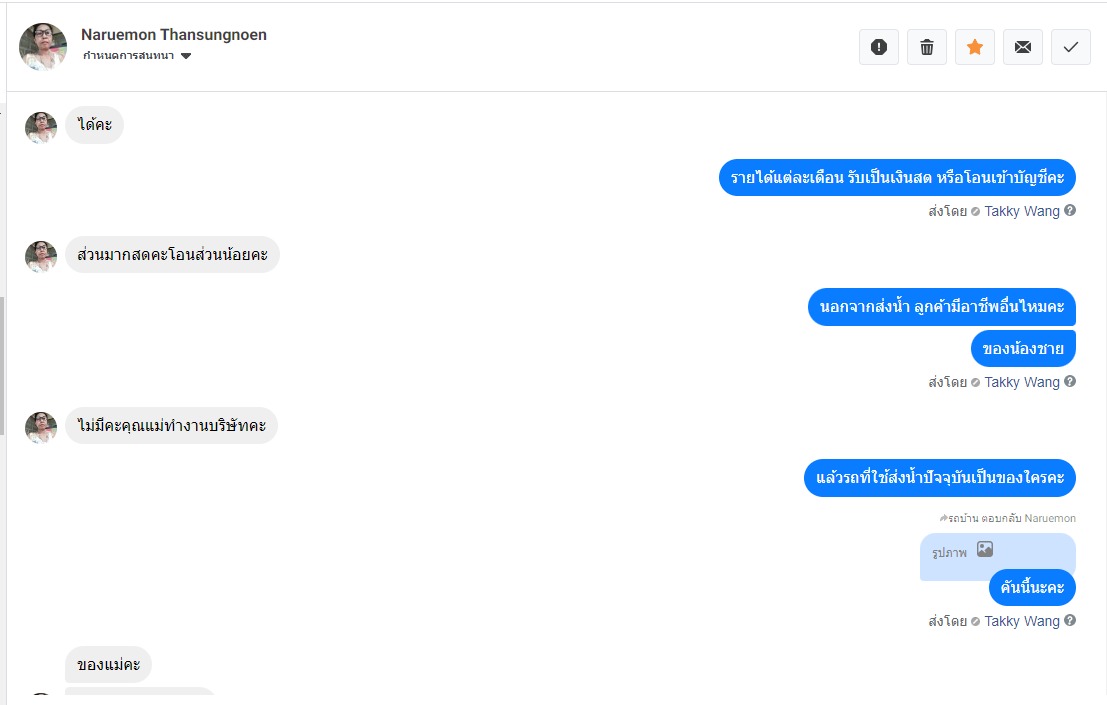Mark conversation unread with envelope icon
The image size is (1107, 705).
tap(1022, 47)
